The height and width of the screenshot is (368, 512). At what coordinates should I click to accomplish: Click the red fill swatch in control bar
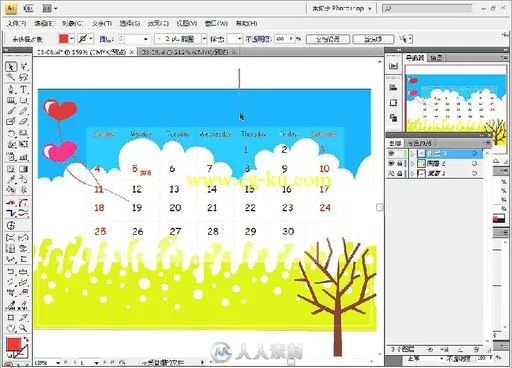[63, 39]
